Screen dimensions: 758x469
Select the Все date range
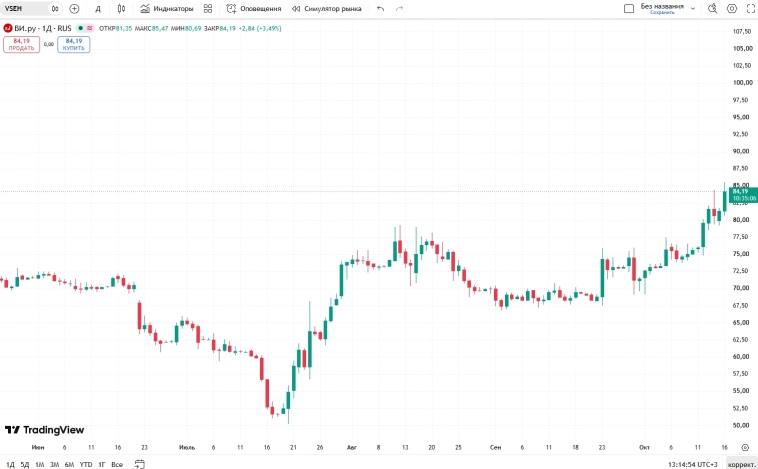click(x=117, y=464)
